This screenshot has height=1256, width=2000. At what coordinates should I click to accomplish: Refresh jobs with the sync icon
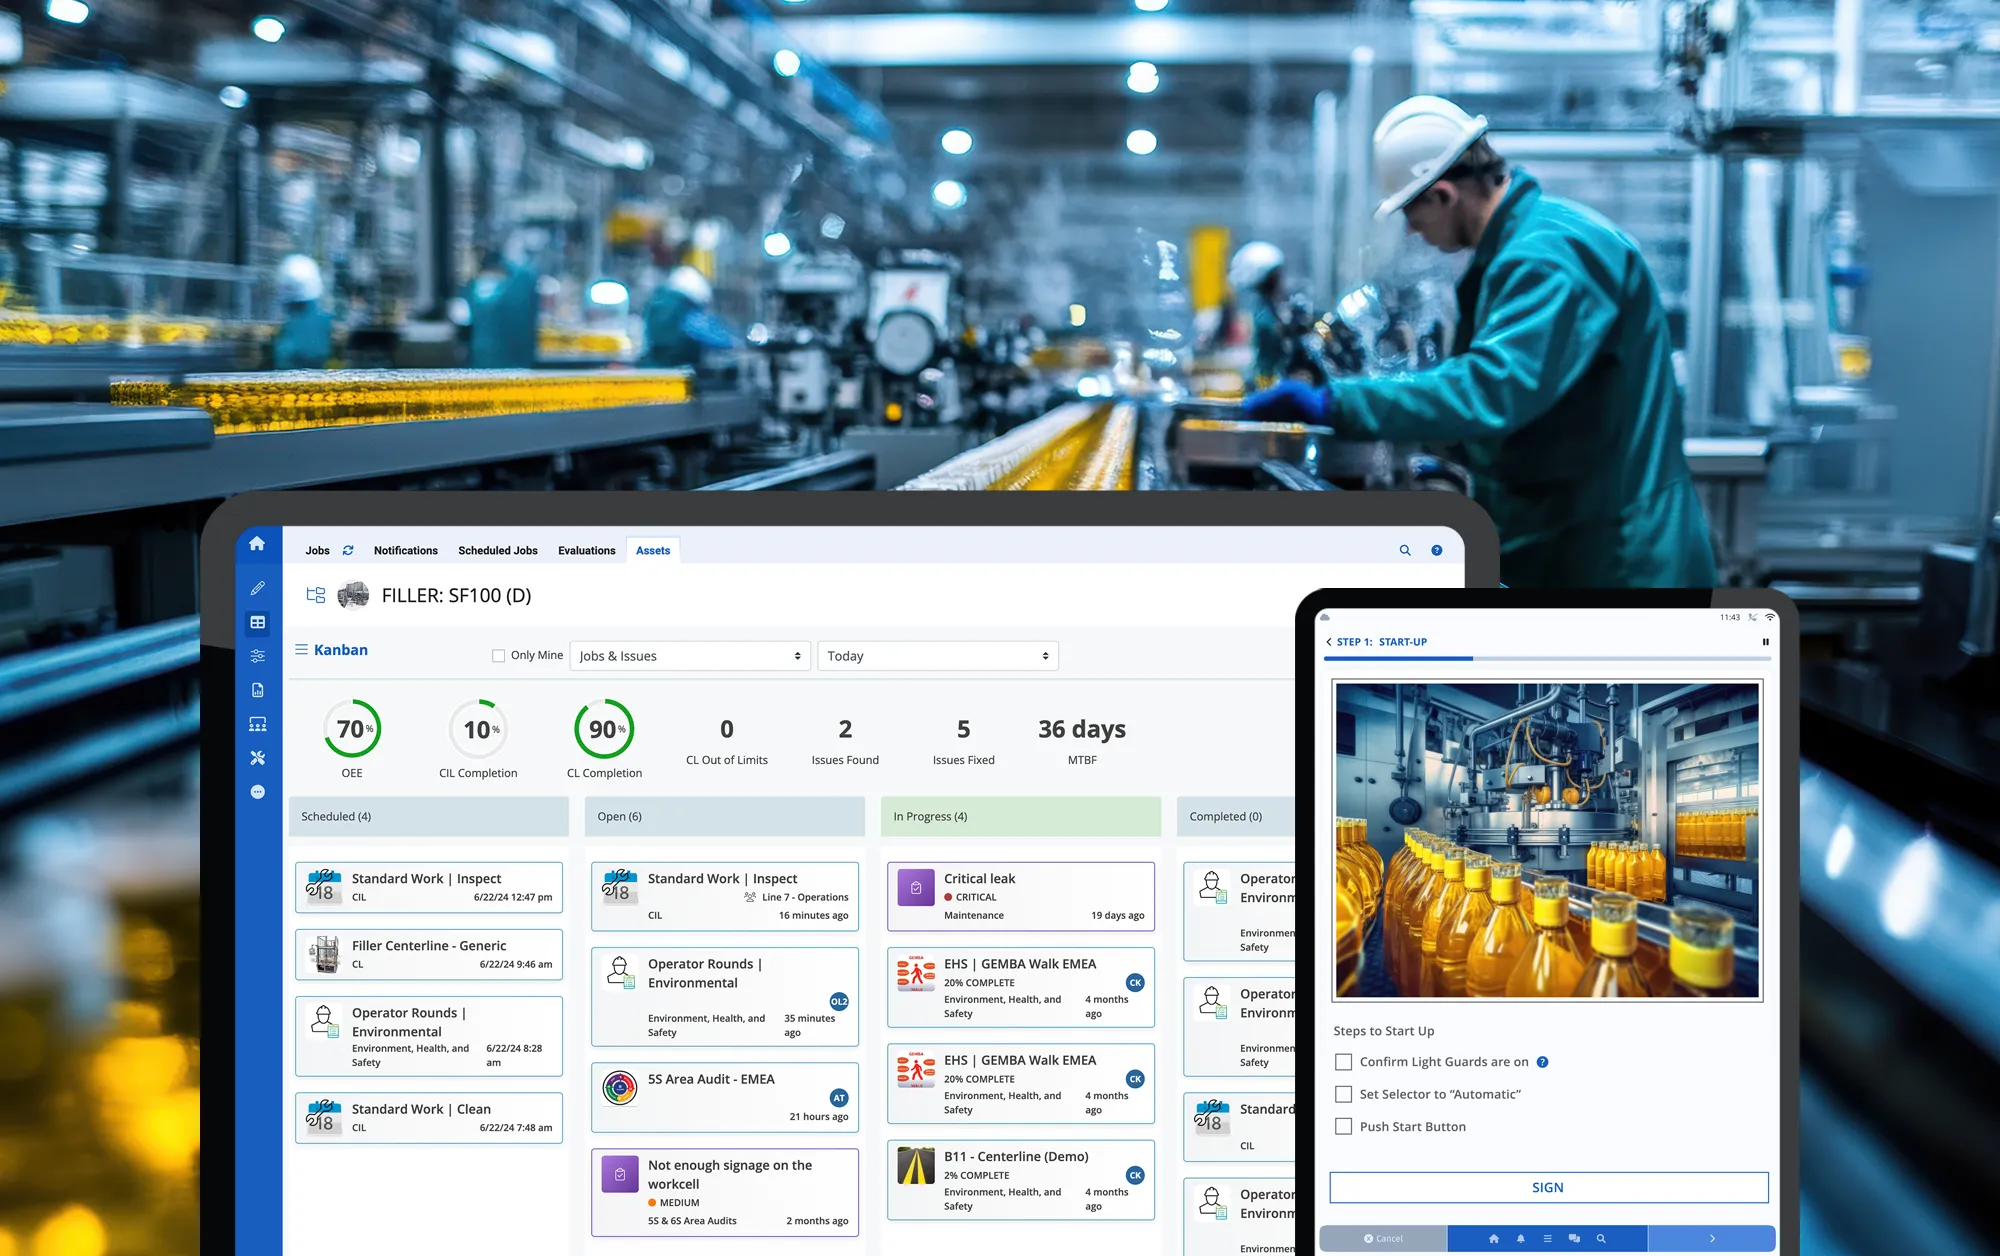348,550
